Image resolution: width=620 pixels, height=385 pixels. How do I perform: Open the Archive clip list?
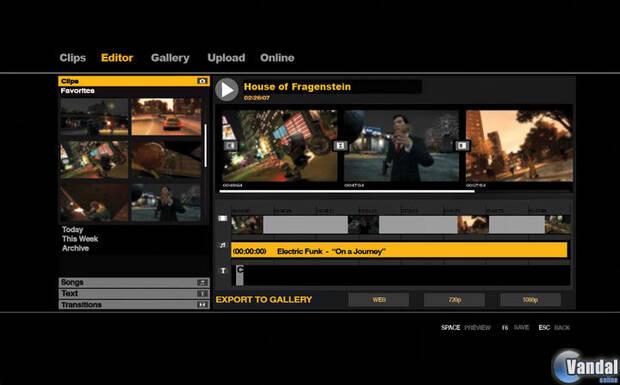(x=75, y=248)
